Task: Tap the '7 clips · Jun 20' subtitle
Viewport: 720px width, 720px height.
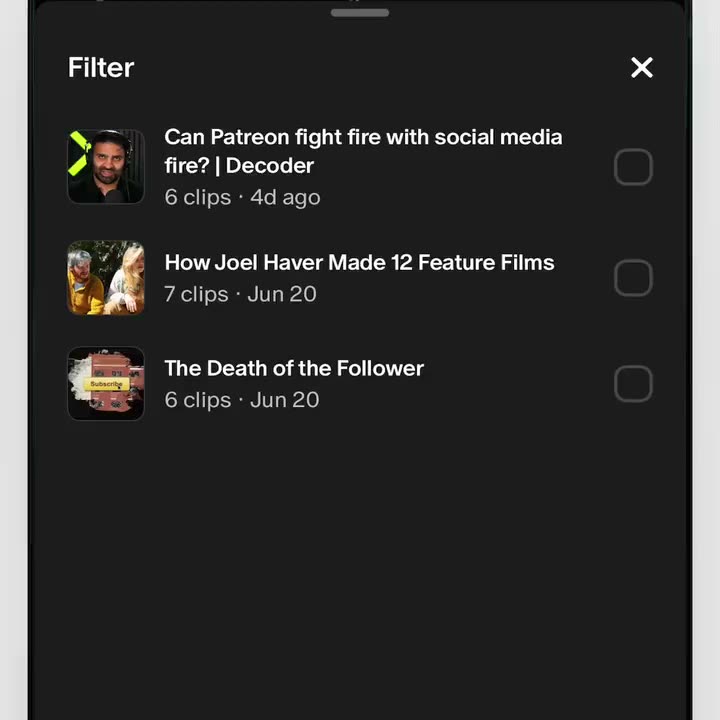Action: (x=240, y=294)
